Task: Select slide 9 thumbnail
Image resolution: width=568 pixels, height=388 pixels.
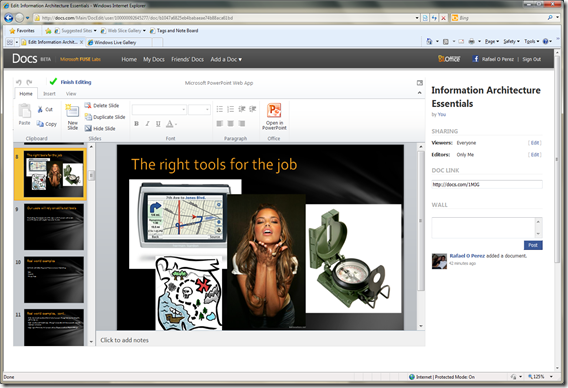Action: click(x=54, y=227)
